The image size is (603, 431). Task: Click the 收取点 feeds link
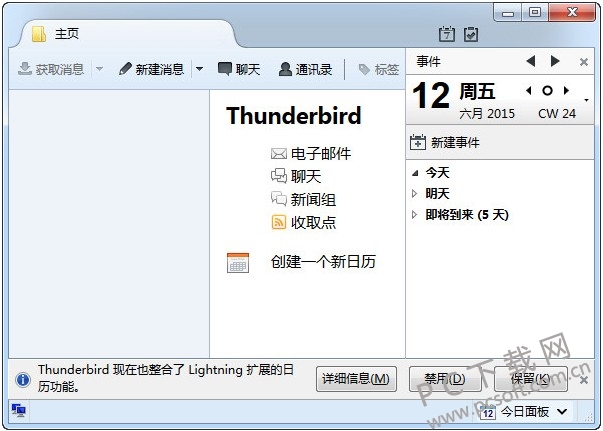(x=303, y=222)
